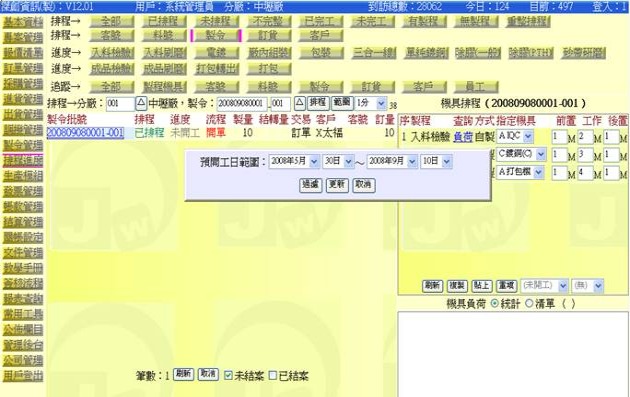The image size is (630, 397).
Task: Click the 過濾 button in the date range dialog
Action: [311, 184]
